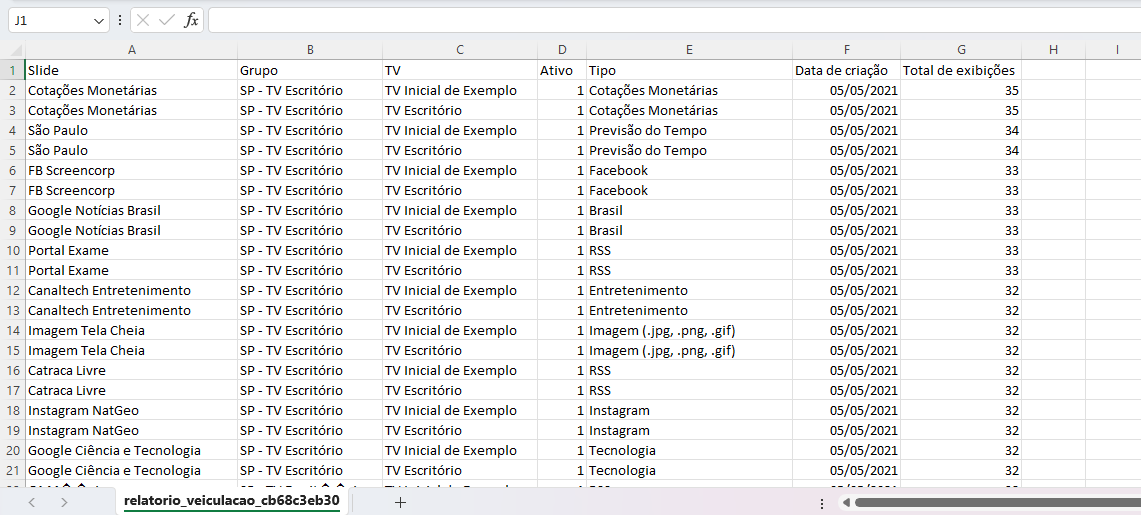
Task: Click 'Canaltech Entretenimento' in cell A12
Action: (109, 291)
